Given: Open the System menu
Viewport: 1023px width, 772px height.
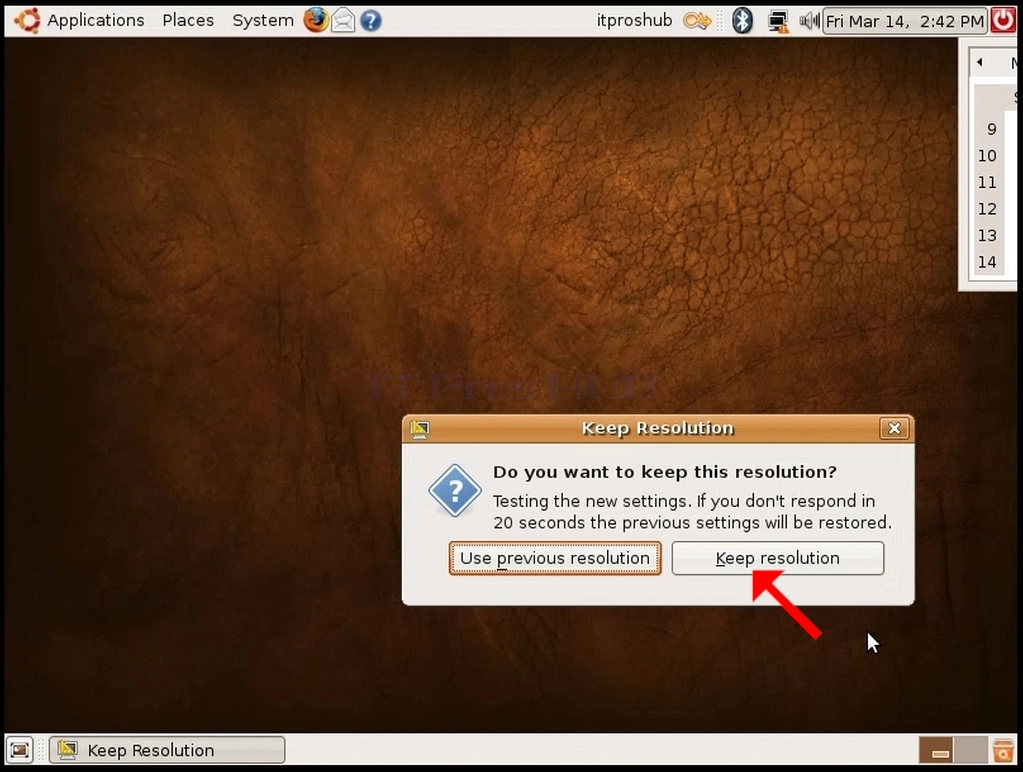Looking at the screenshot, I should coord(263,21).
